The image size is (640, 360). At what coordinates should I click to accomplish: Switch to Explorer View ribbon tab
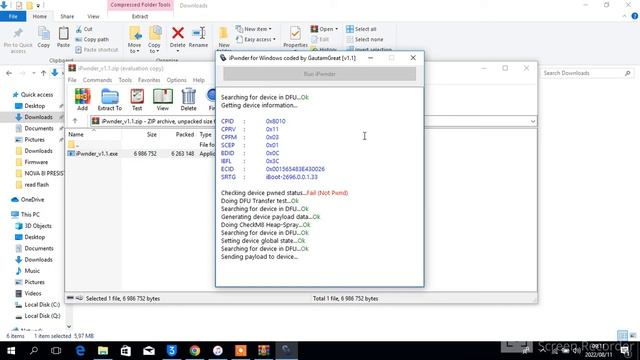click(93, 16)
